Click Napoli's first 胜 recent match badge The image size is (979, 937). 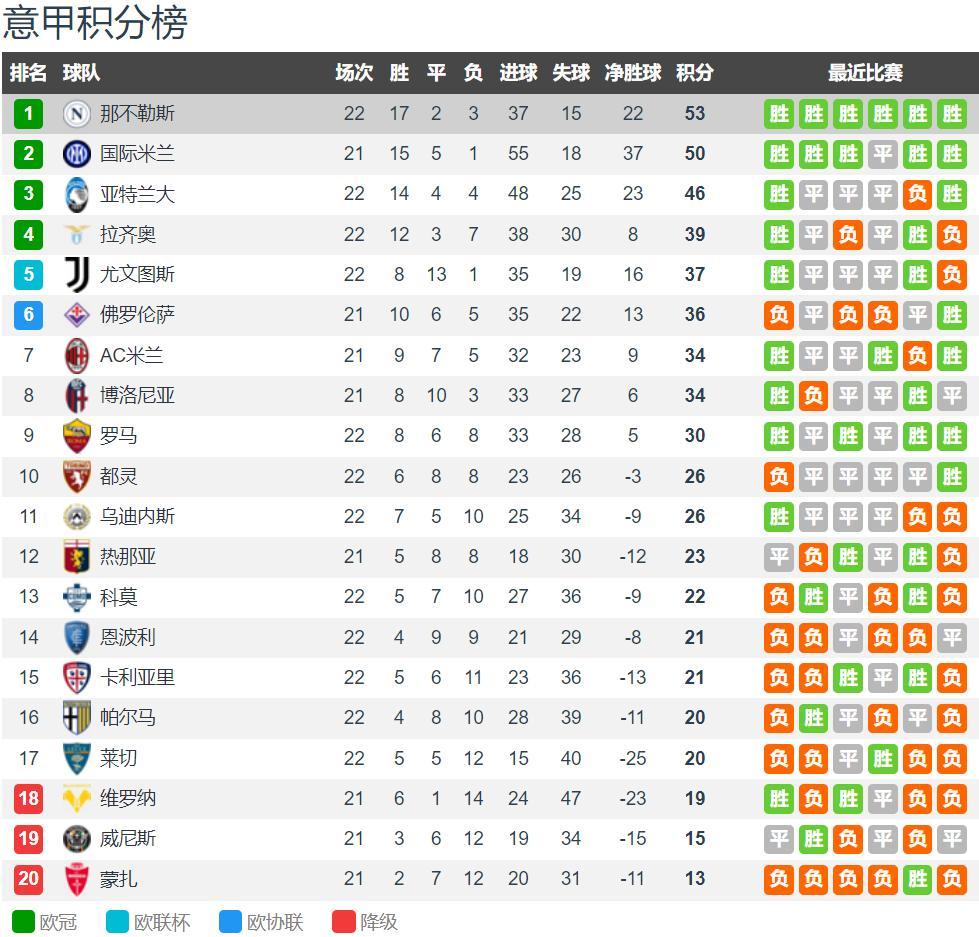pyautogui.click(x=779, y=114)
